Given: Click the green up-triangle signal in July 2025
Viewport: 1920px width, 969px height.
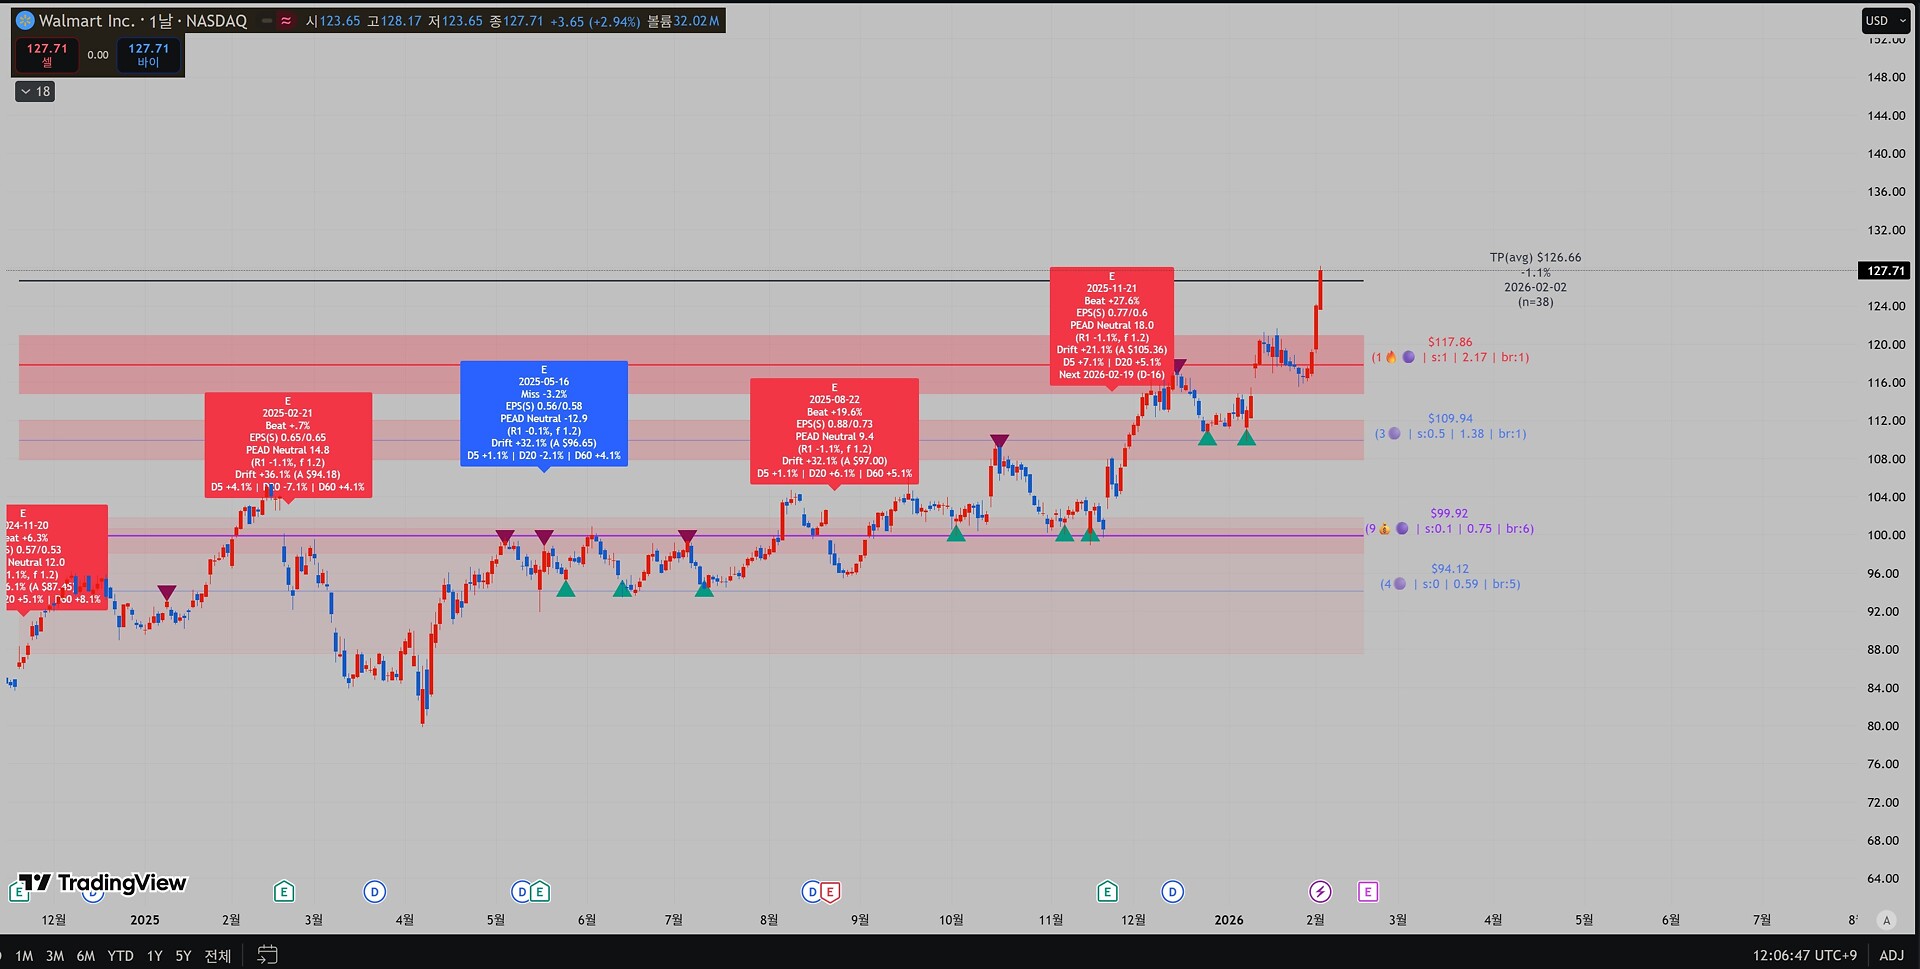Looking at the screenshot, I should click(704, 589).
